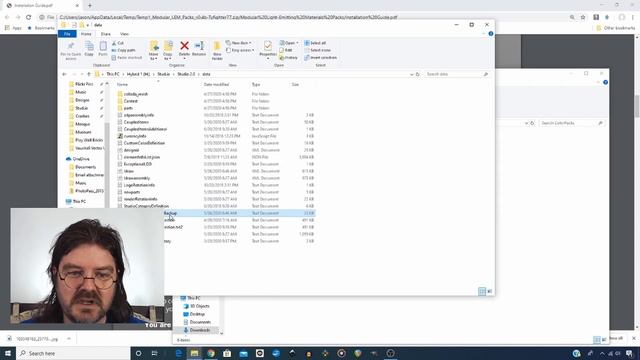The width and height of the screenshot is (640, 360).
Task: Click the bookmark star in Chrome's address bar
Action: tap(583, 17)
